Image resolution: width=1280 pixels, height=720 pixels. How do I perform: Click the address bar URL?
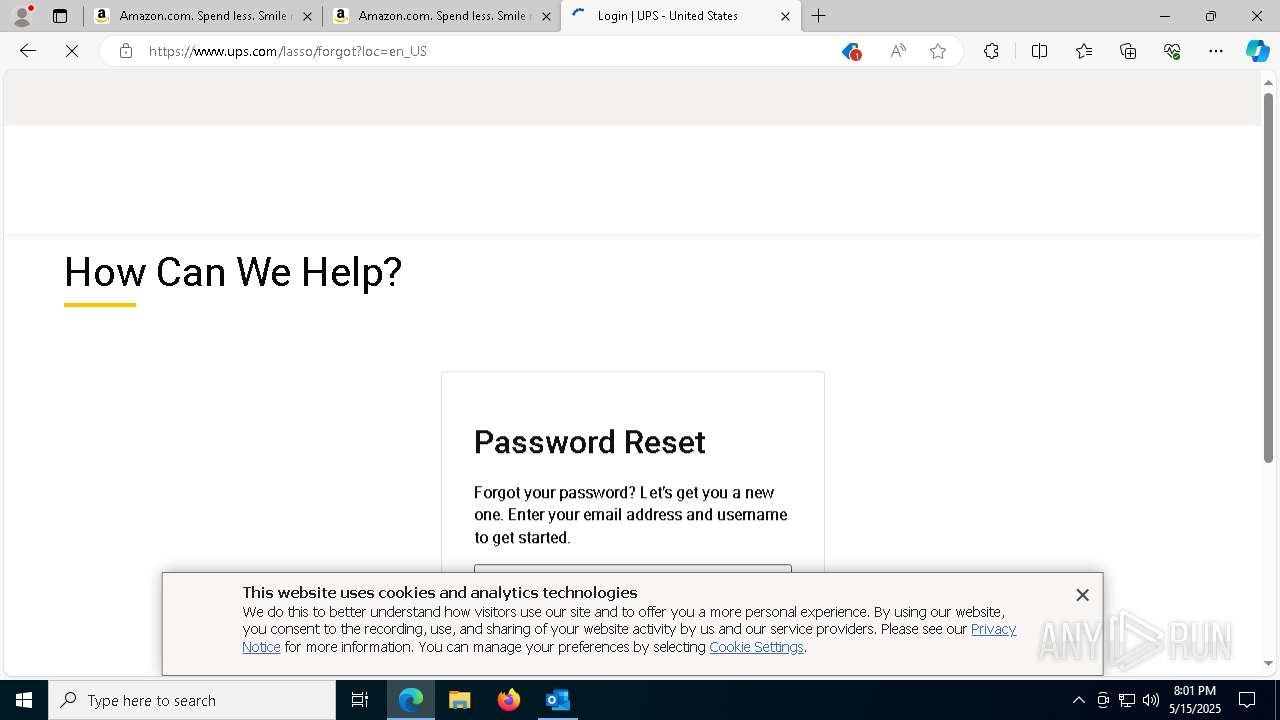pos(288,51)
